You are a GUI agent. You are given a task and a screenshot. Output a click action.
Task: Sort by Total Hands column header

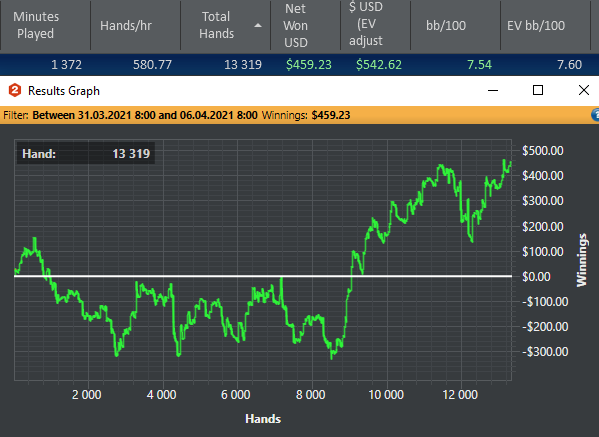click(x=225, y=25)
